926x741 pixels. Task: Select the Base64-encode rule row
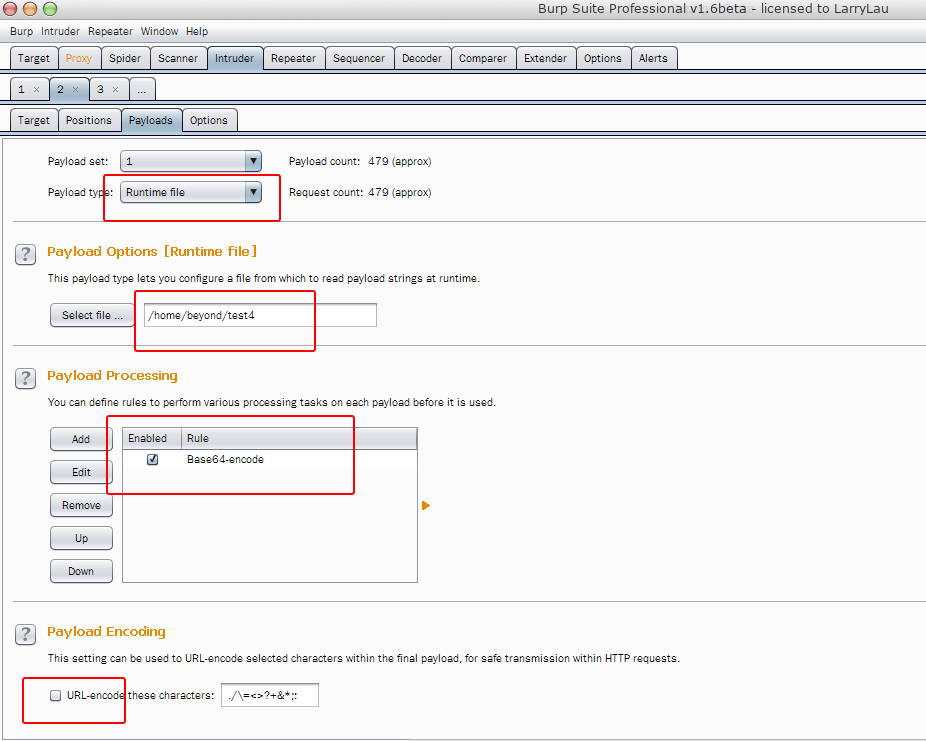(x=270, y=459)
